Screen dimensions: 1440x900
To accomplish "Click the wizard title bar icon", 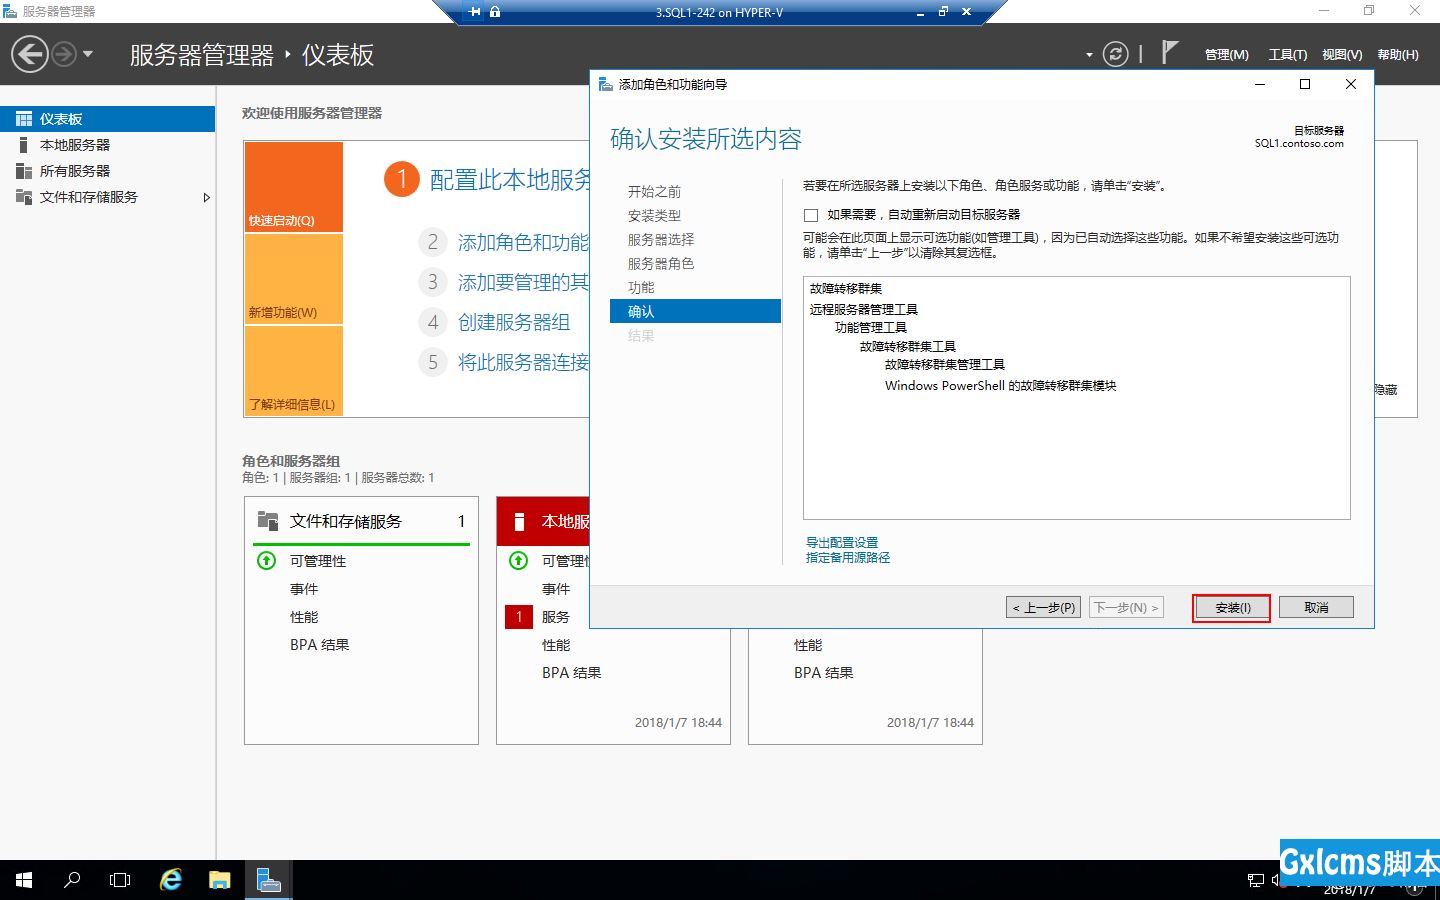I will tap(606, 84).
